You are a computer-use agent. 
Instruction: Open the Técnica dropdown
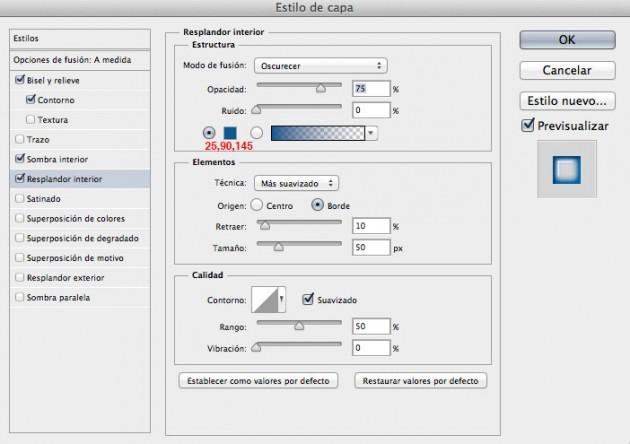tap(297, 183)
